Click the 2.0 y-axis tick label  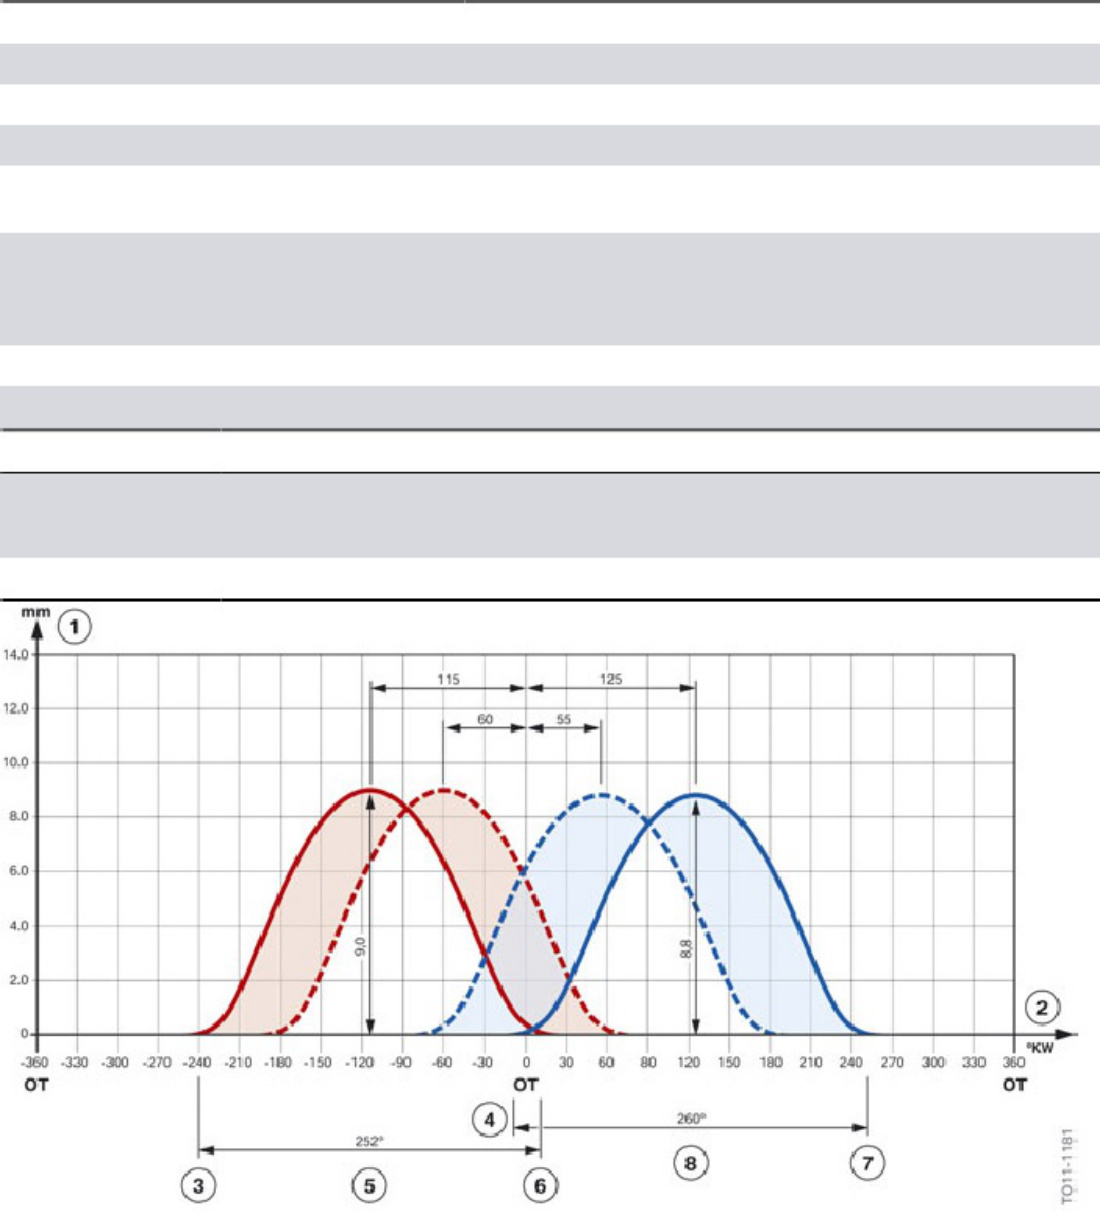click(x=20, y=981)
